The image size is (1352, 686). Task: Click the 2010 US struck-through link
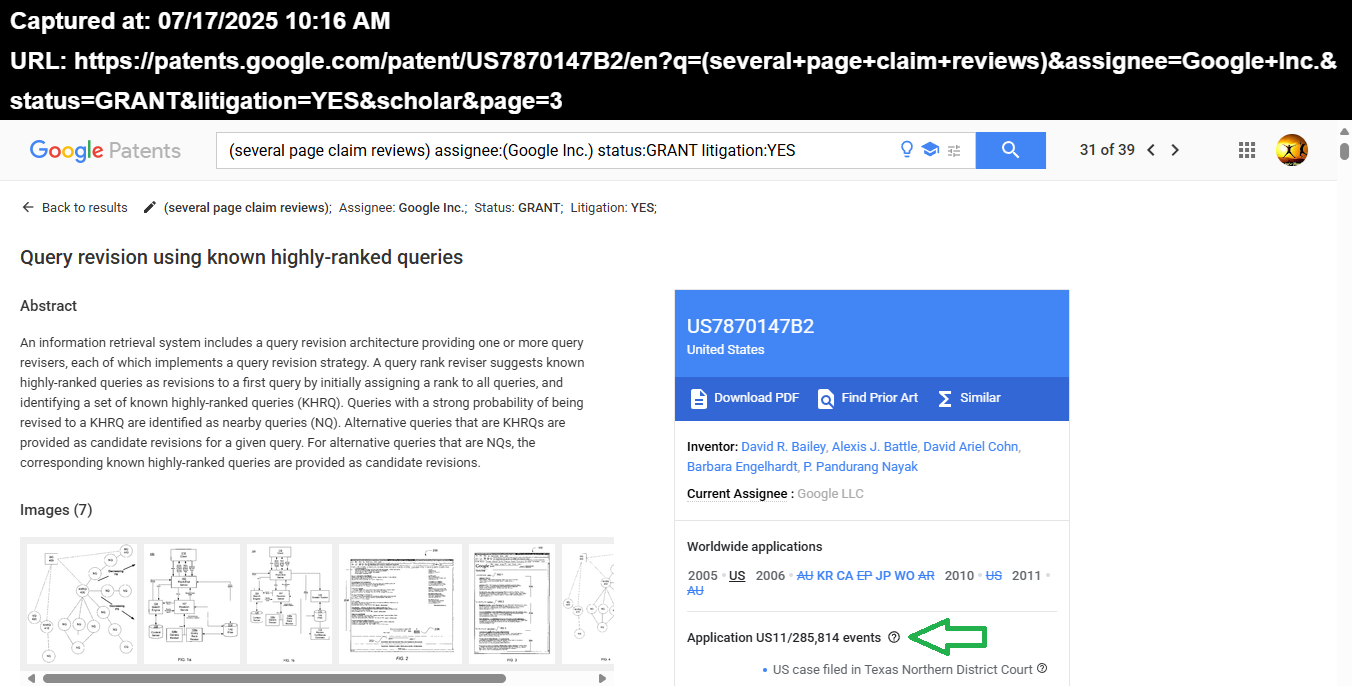coord(994,576)
